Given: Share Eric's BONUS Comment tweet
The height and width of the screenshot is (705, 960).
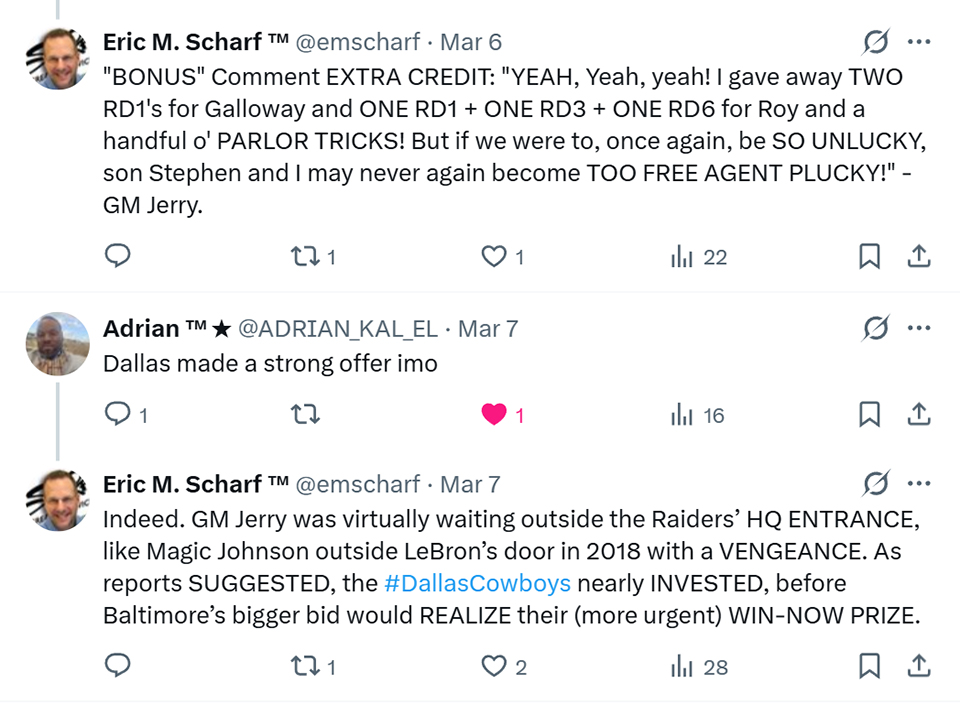Looking at the screenshot, I should pyautogui.click(x=918, y=257).
